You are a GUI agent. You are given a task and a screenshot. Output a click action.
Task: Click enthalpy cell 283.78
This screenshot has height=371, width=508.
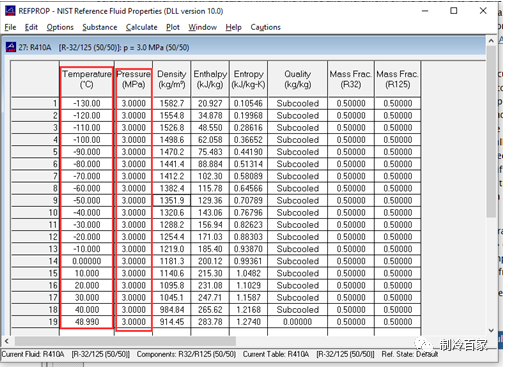(x=210, y=322)
